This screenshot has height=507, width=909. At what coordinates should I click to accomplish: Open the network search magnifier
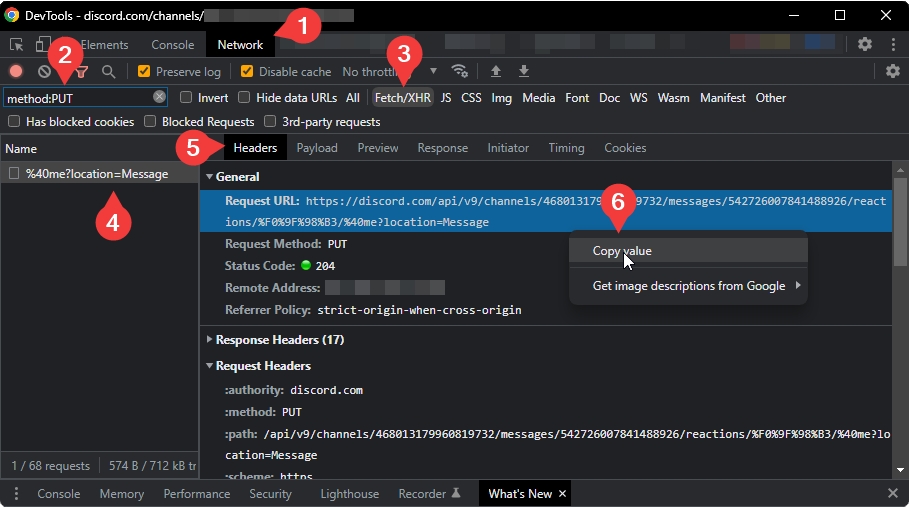[x=108, y=72]
